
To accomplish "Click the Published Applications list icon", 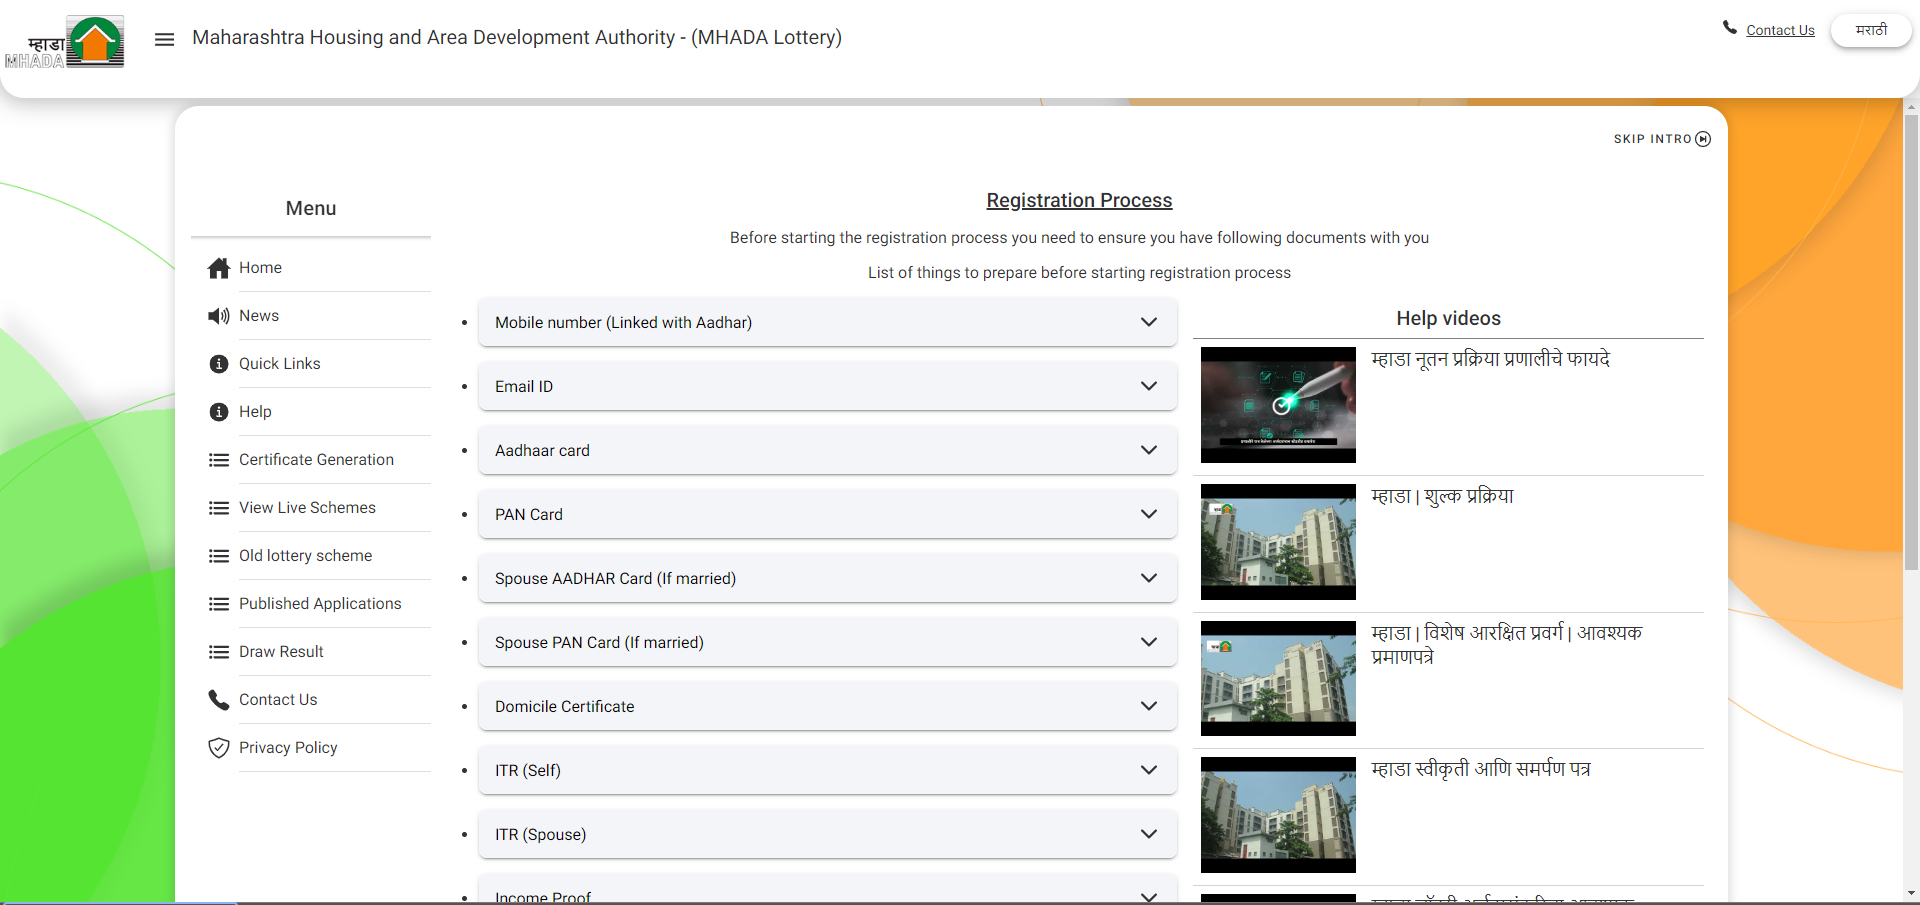I will click(x=219, y=604).
